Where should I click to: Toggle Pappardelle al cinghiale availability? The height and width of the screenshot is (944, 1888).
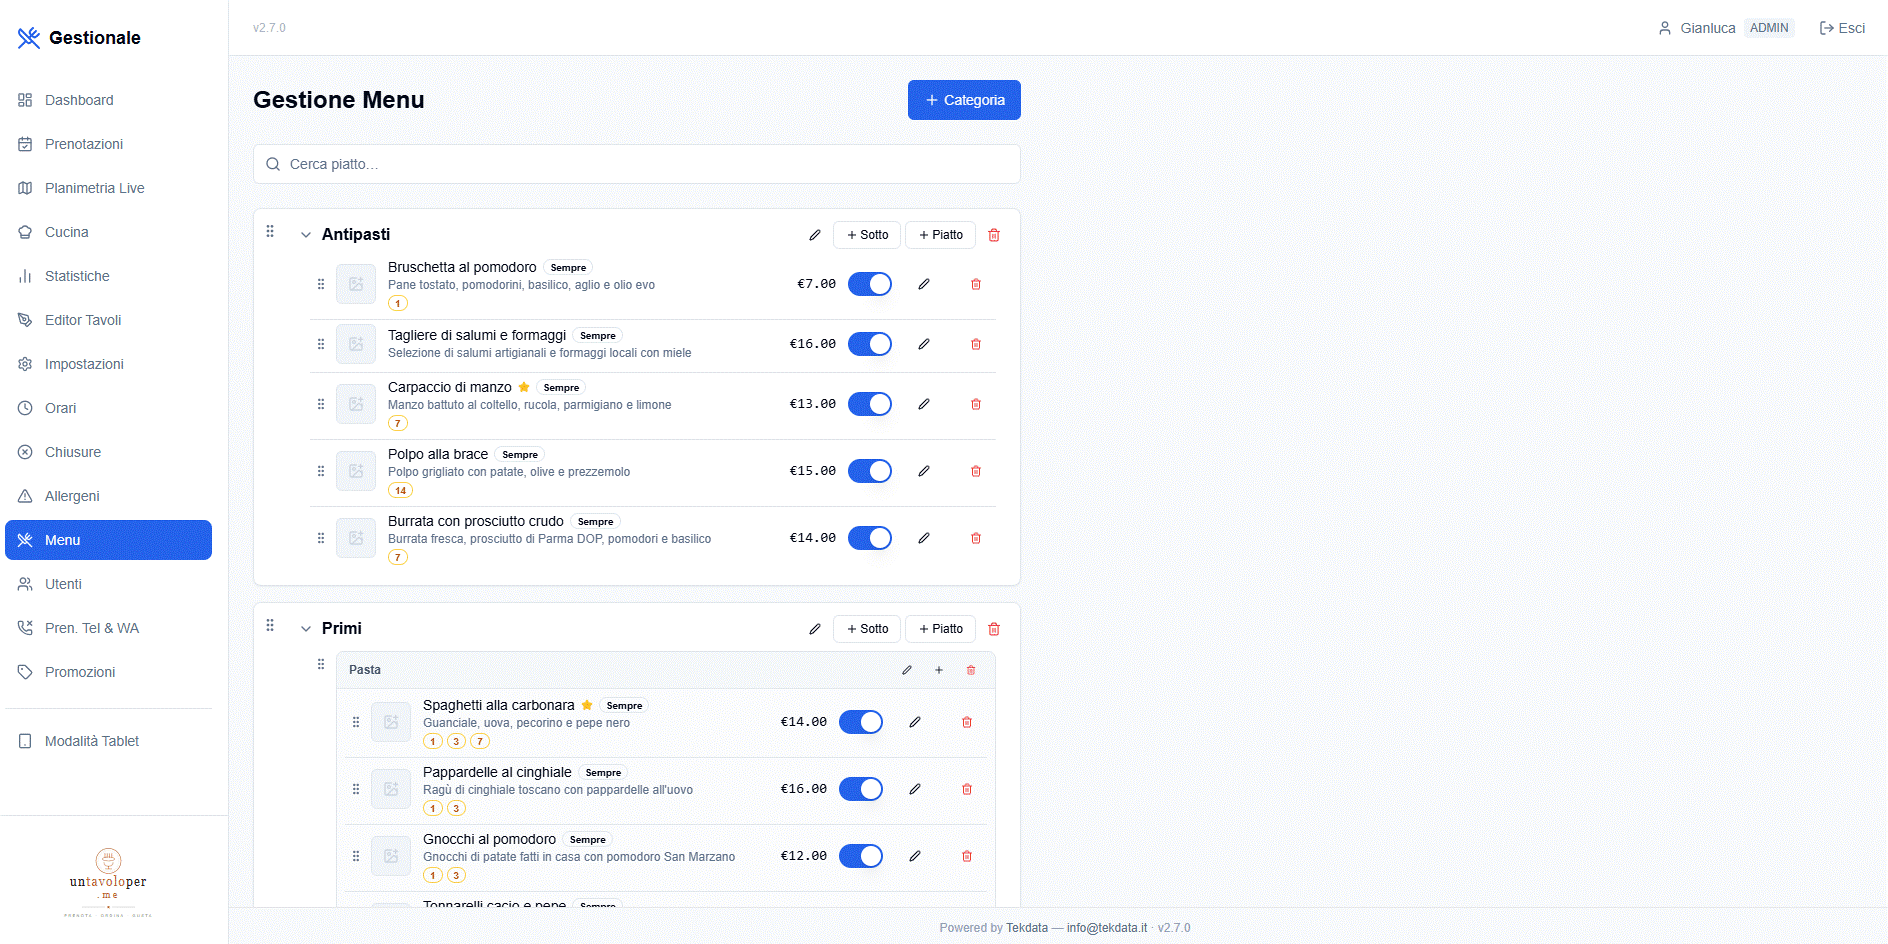[x=861, y=789]
